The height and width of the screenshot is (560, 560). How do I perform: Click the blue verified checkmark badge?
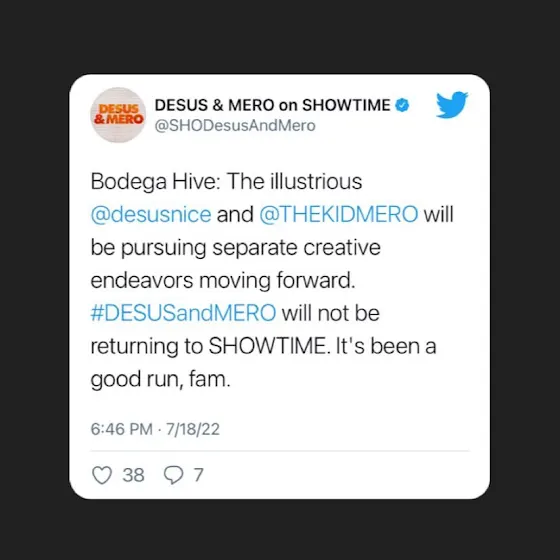click(402, 105)
